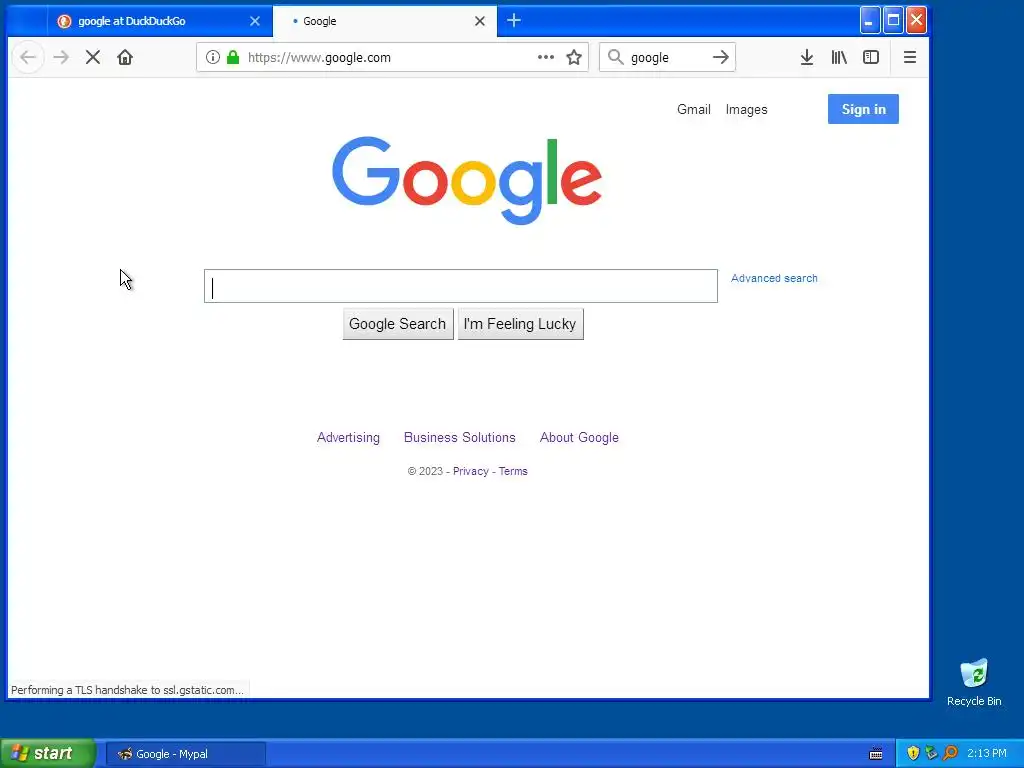Open a new tab
1024x768 pixels.
514,21
